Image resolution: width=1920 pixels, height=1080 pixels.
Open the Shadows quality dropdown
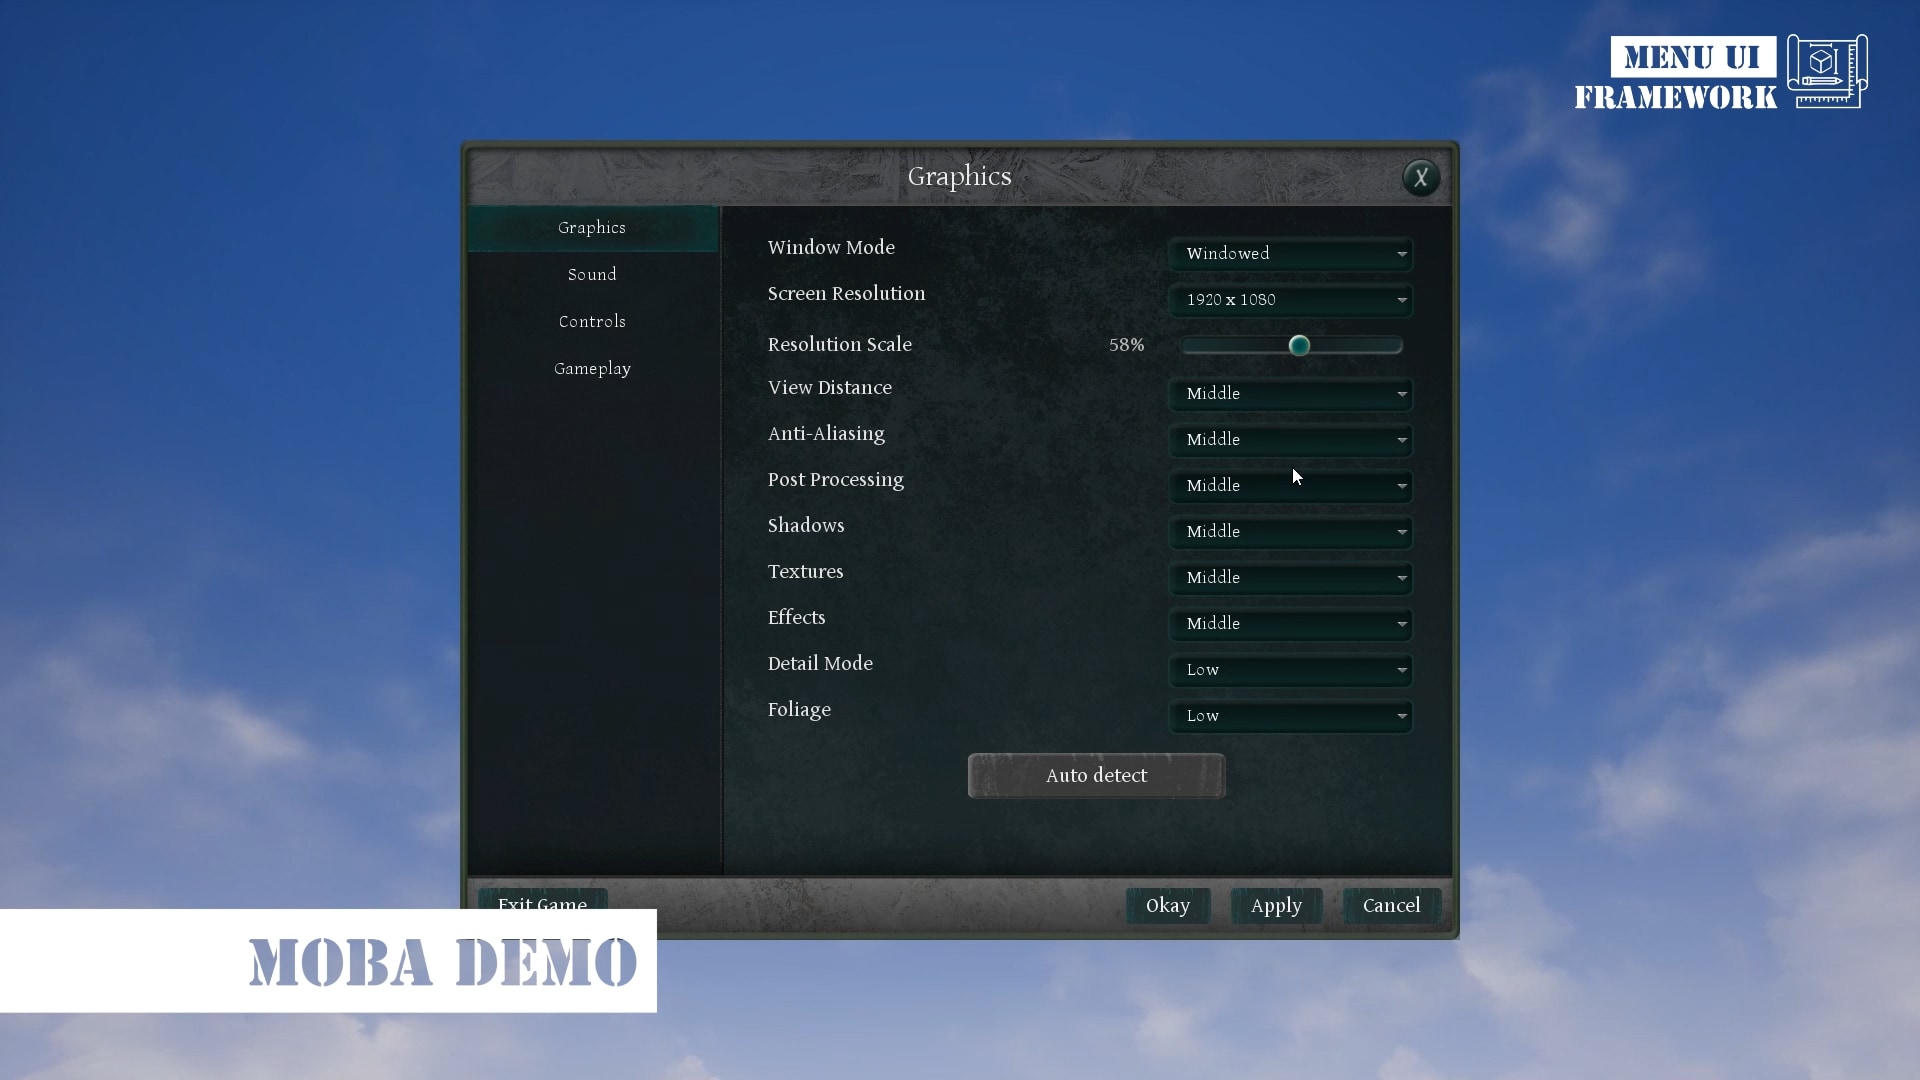pos(1291,531)
